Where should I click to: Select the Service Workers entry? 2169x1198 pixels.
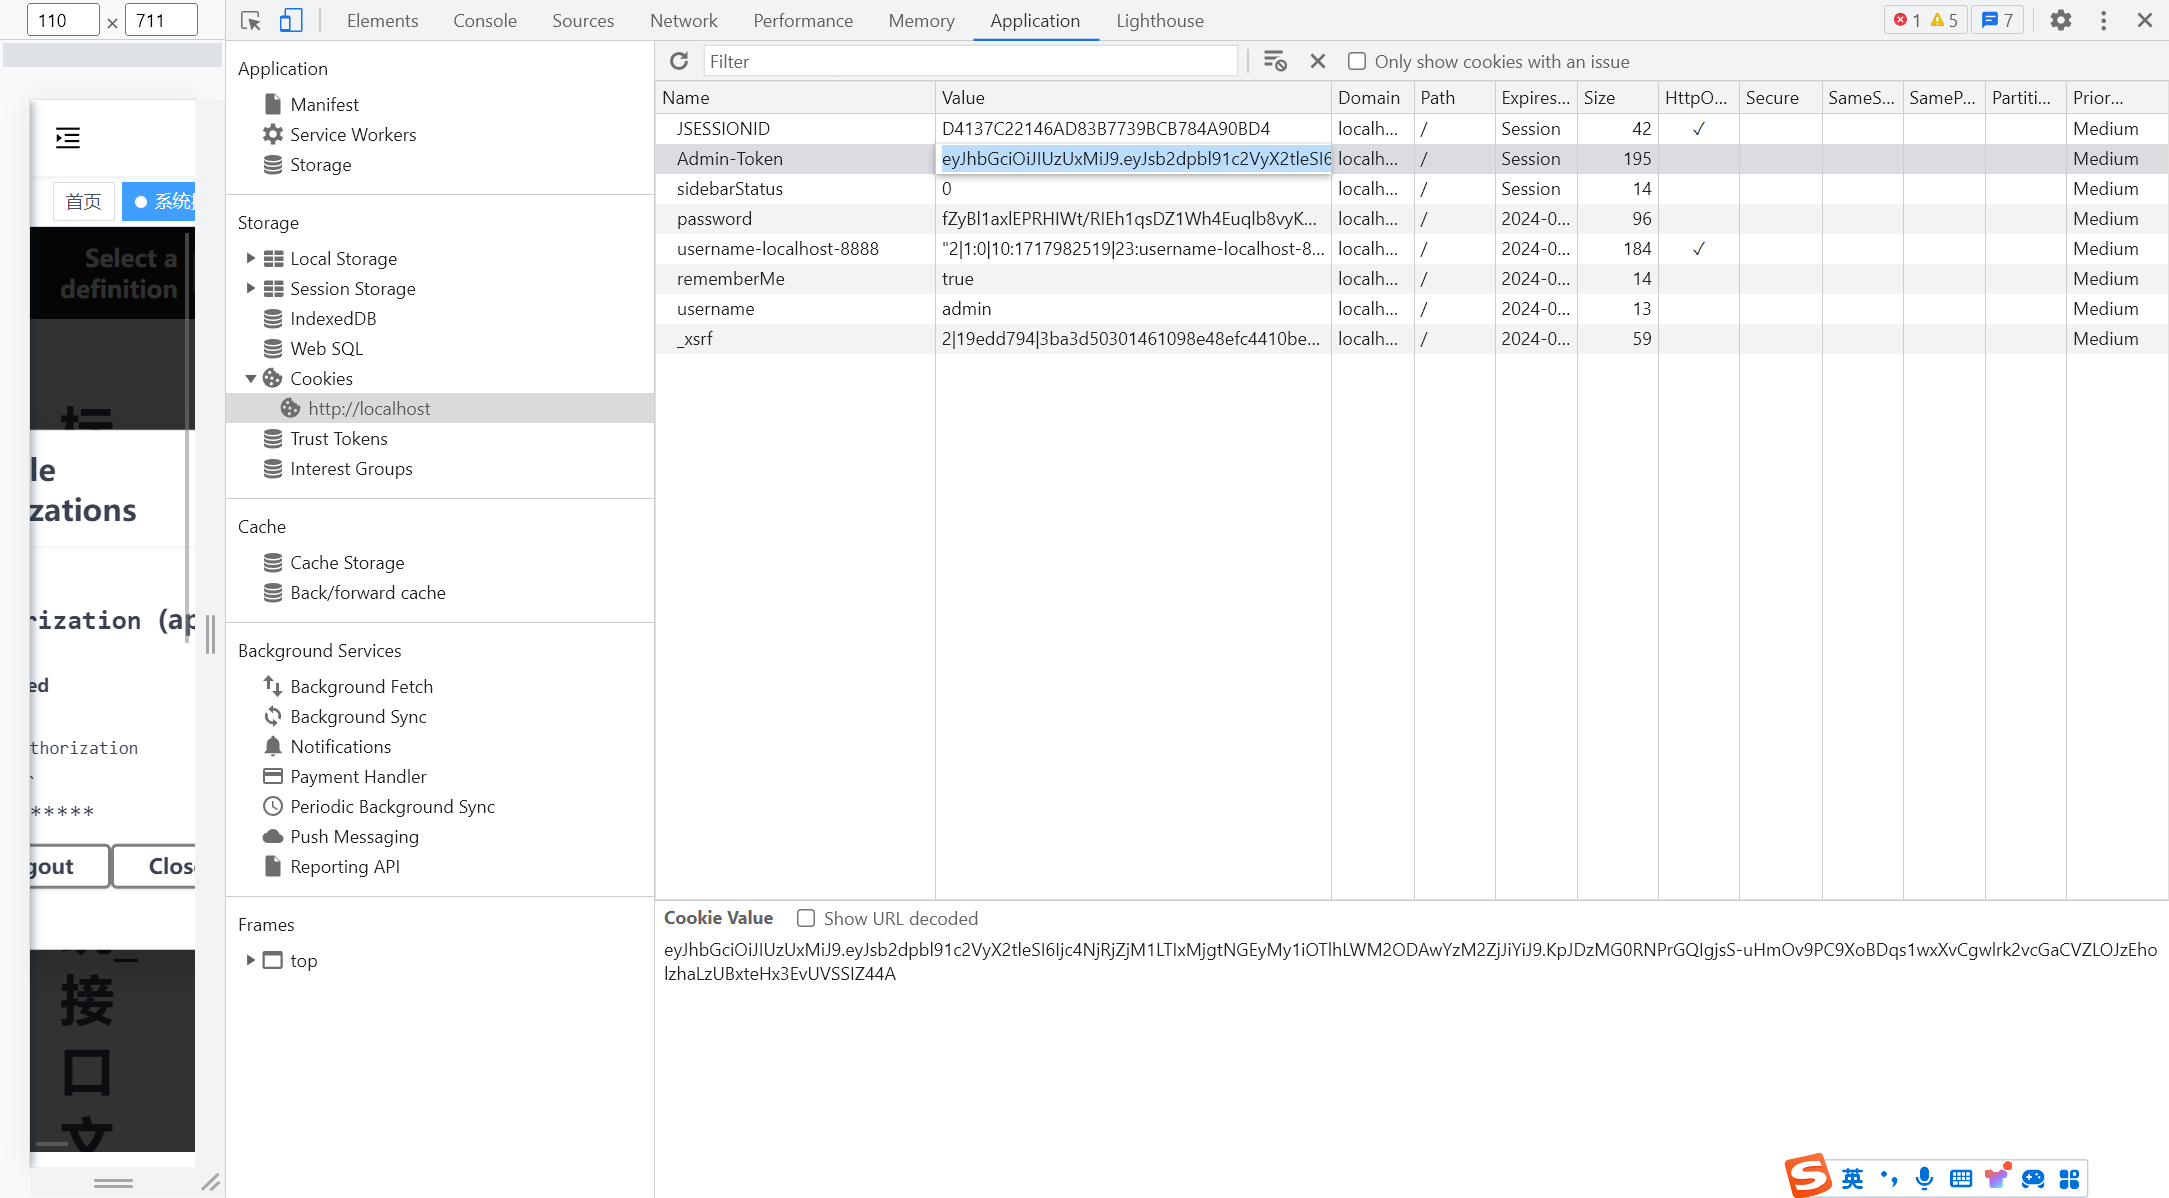(x=352, y=134)
